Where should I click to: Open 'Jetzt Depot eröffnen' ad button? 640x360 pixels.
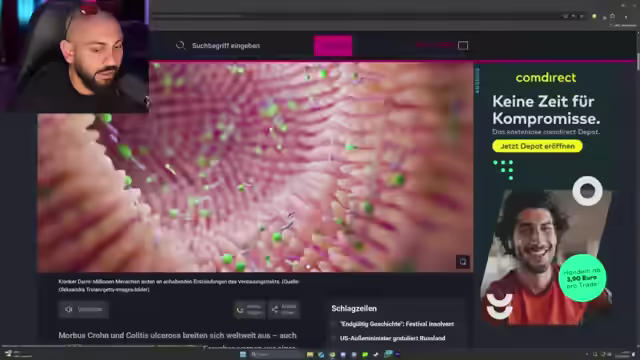pyautogui.click(x=537, y=146)
